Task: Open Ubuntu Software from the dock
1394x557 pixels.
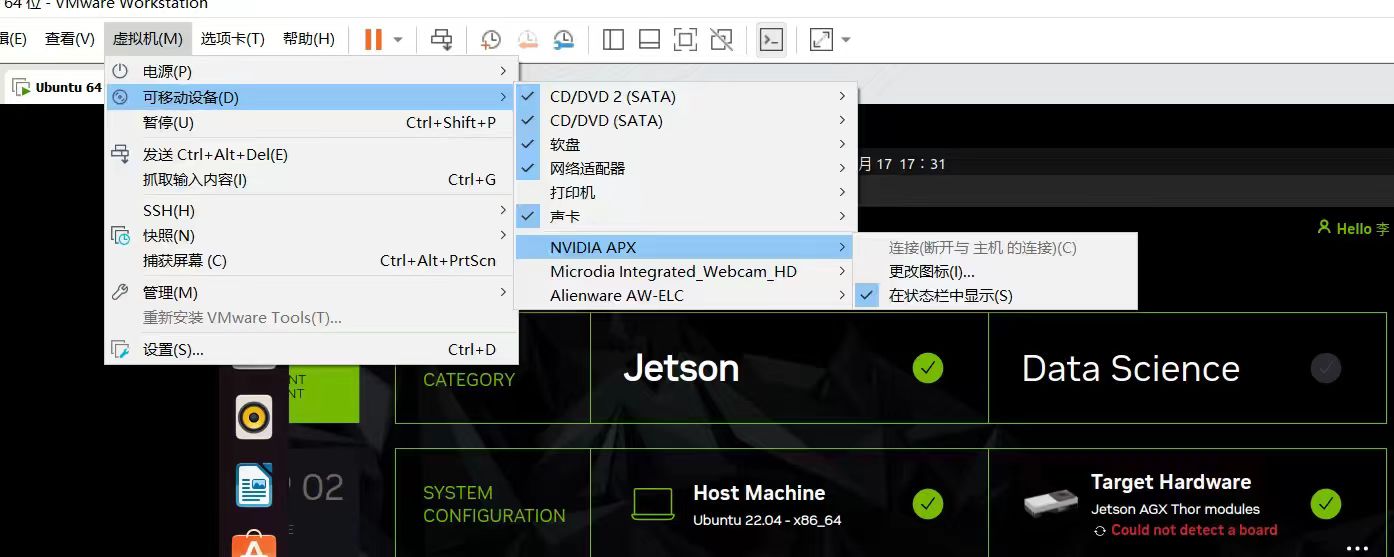Action: [254, 546]
